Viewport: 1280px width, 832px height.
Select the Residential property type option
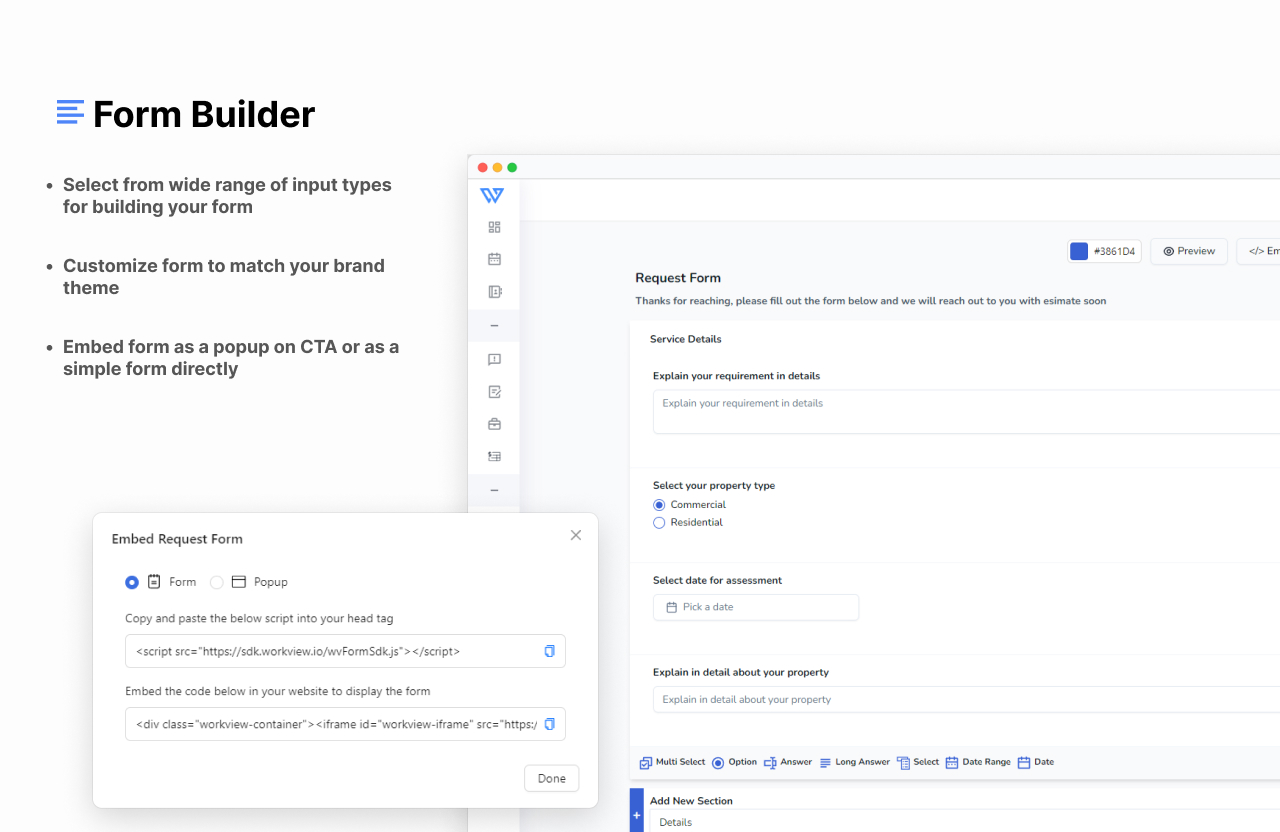659,523
